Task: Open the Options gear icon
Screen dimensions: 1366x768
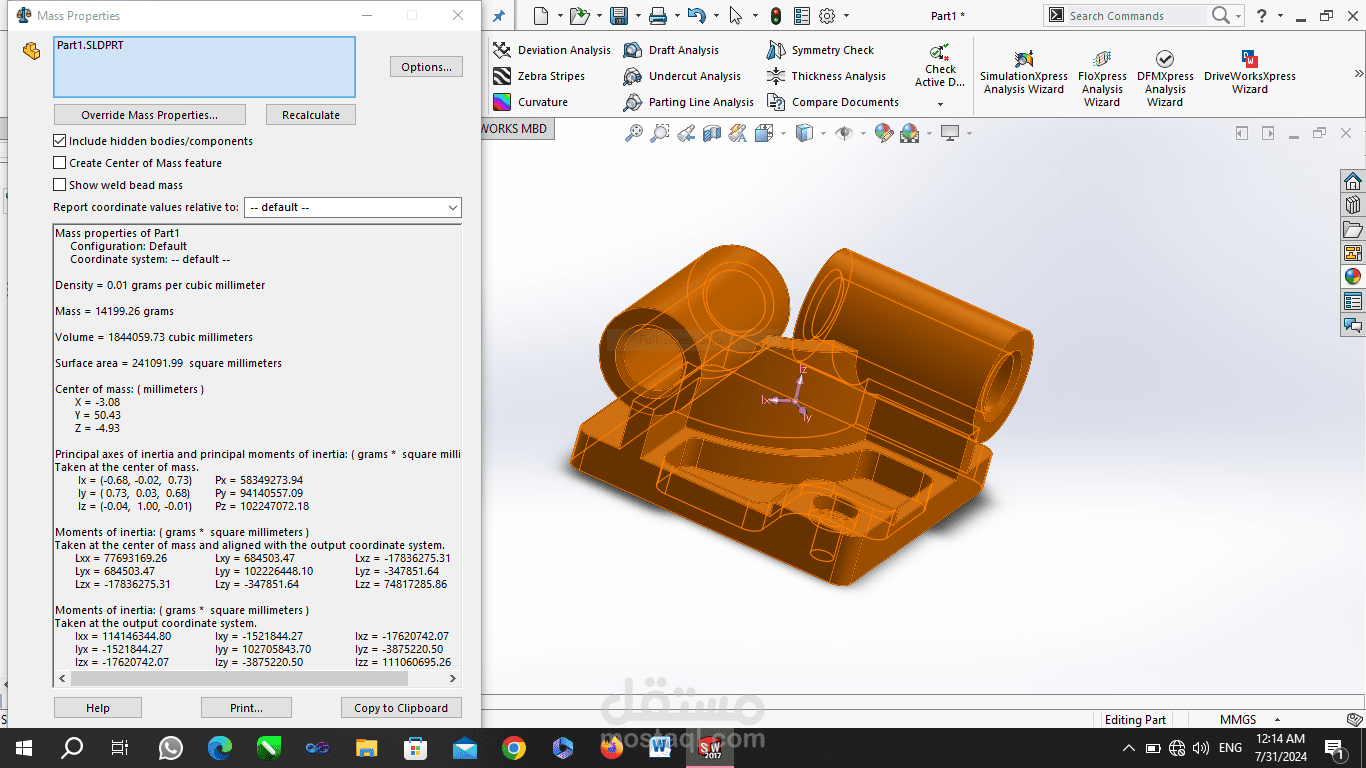Action: 827,16
